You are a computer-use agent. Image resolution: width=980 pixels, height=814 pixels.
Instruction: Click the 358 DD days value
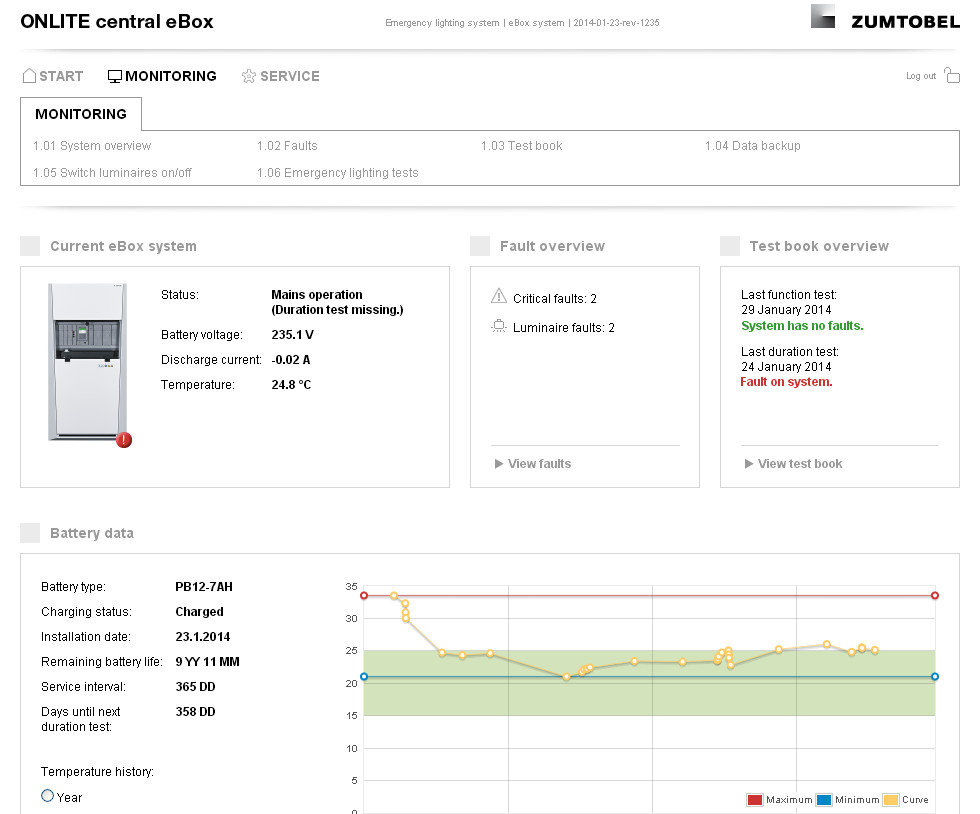click(195, 711)
